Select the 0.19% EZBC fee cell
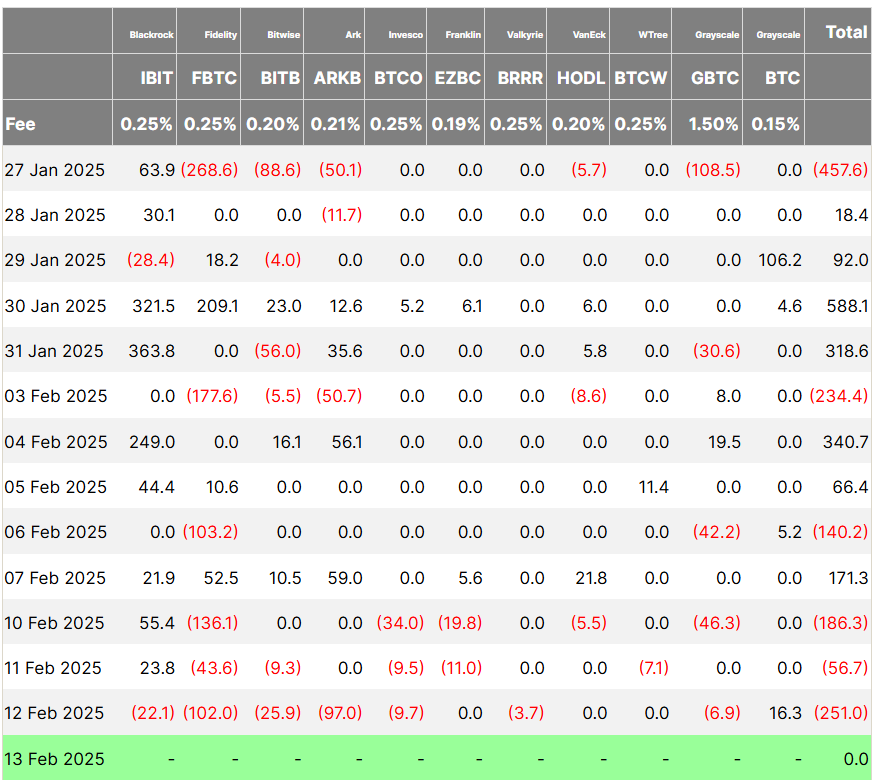Screen dimensions: 874x780 tap(455, 124)
